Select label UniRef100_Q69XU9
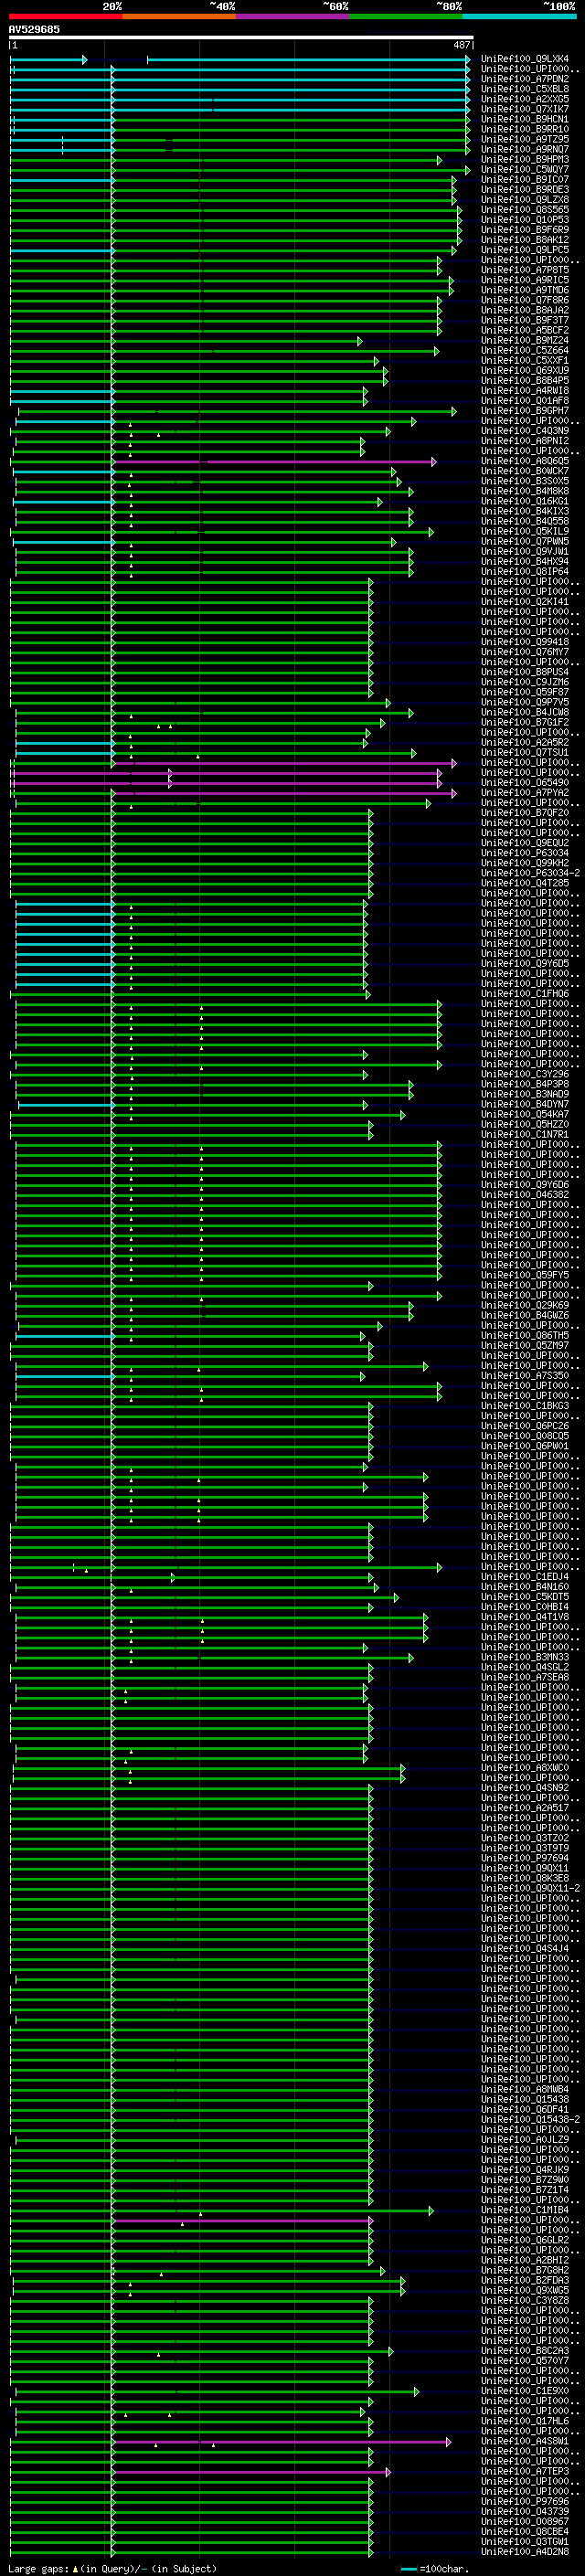 (525, 371)
